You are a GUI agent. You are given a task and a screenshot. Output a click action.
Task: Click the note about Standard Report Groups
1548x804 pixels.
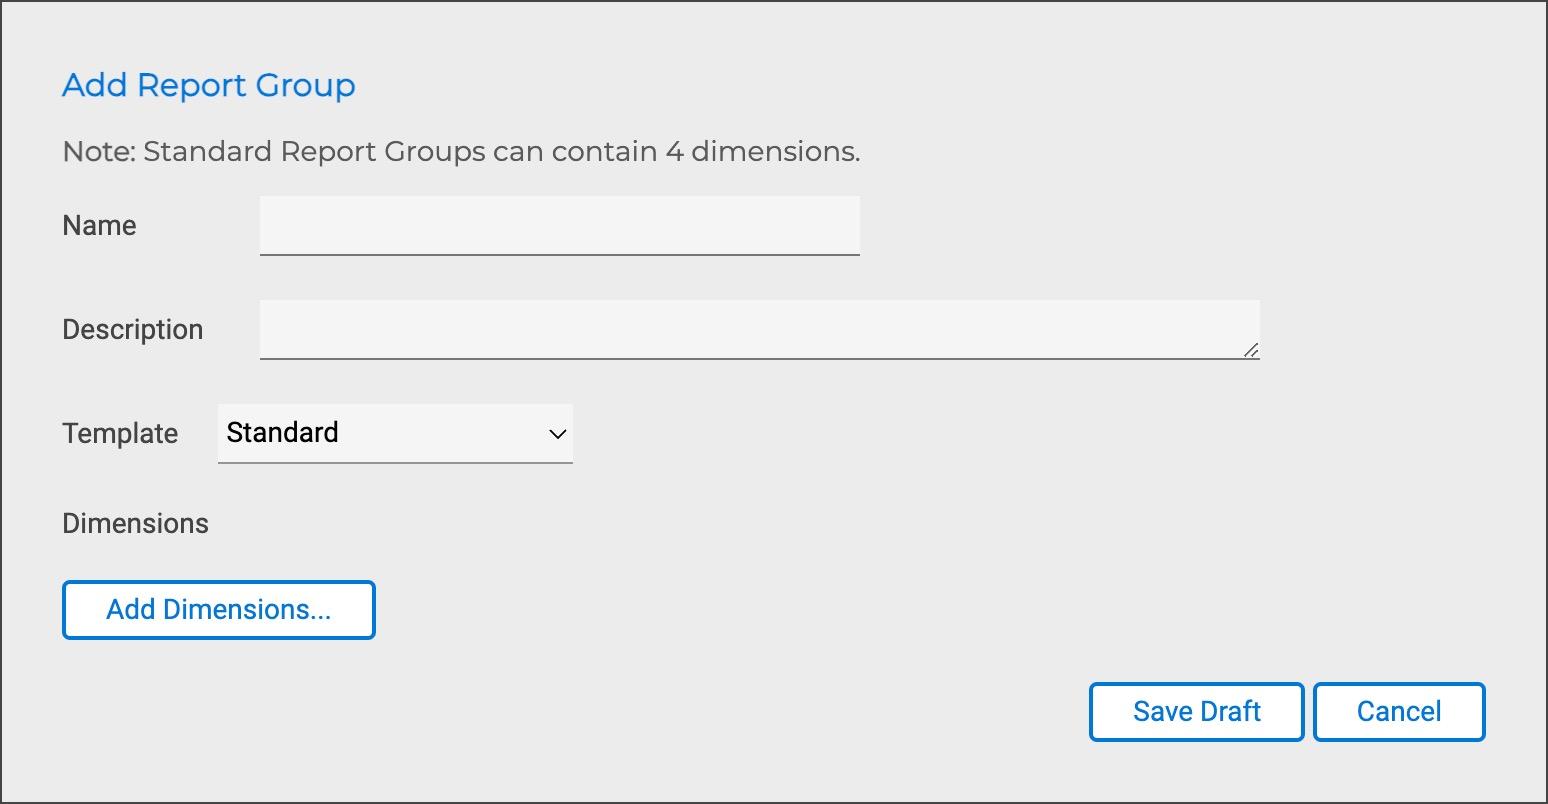pos(461,152)
